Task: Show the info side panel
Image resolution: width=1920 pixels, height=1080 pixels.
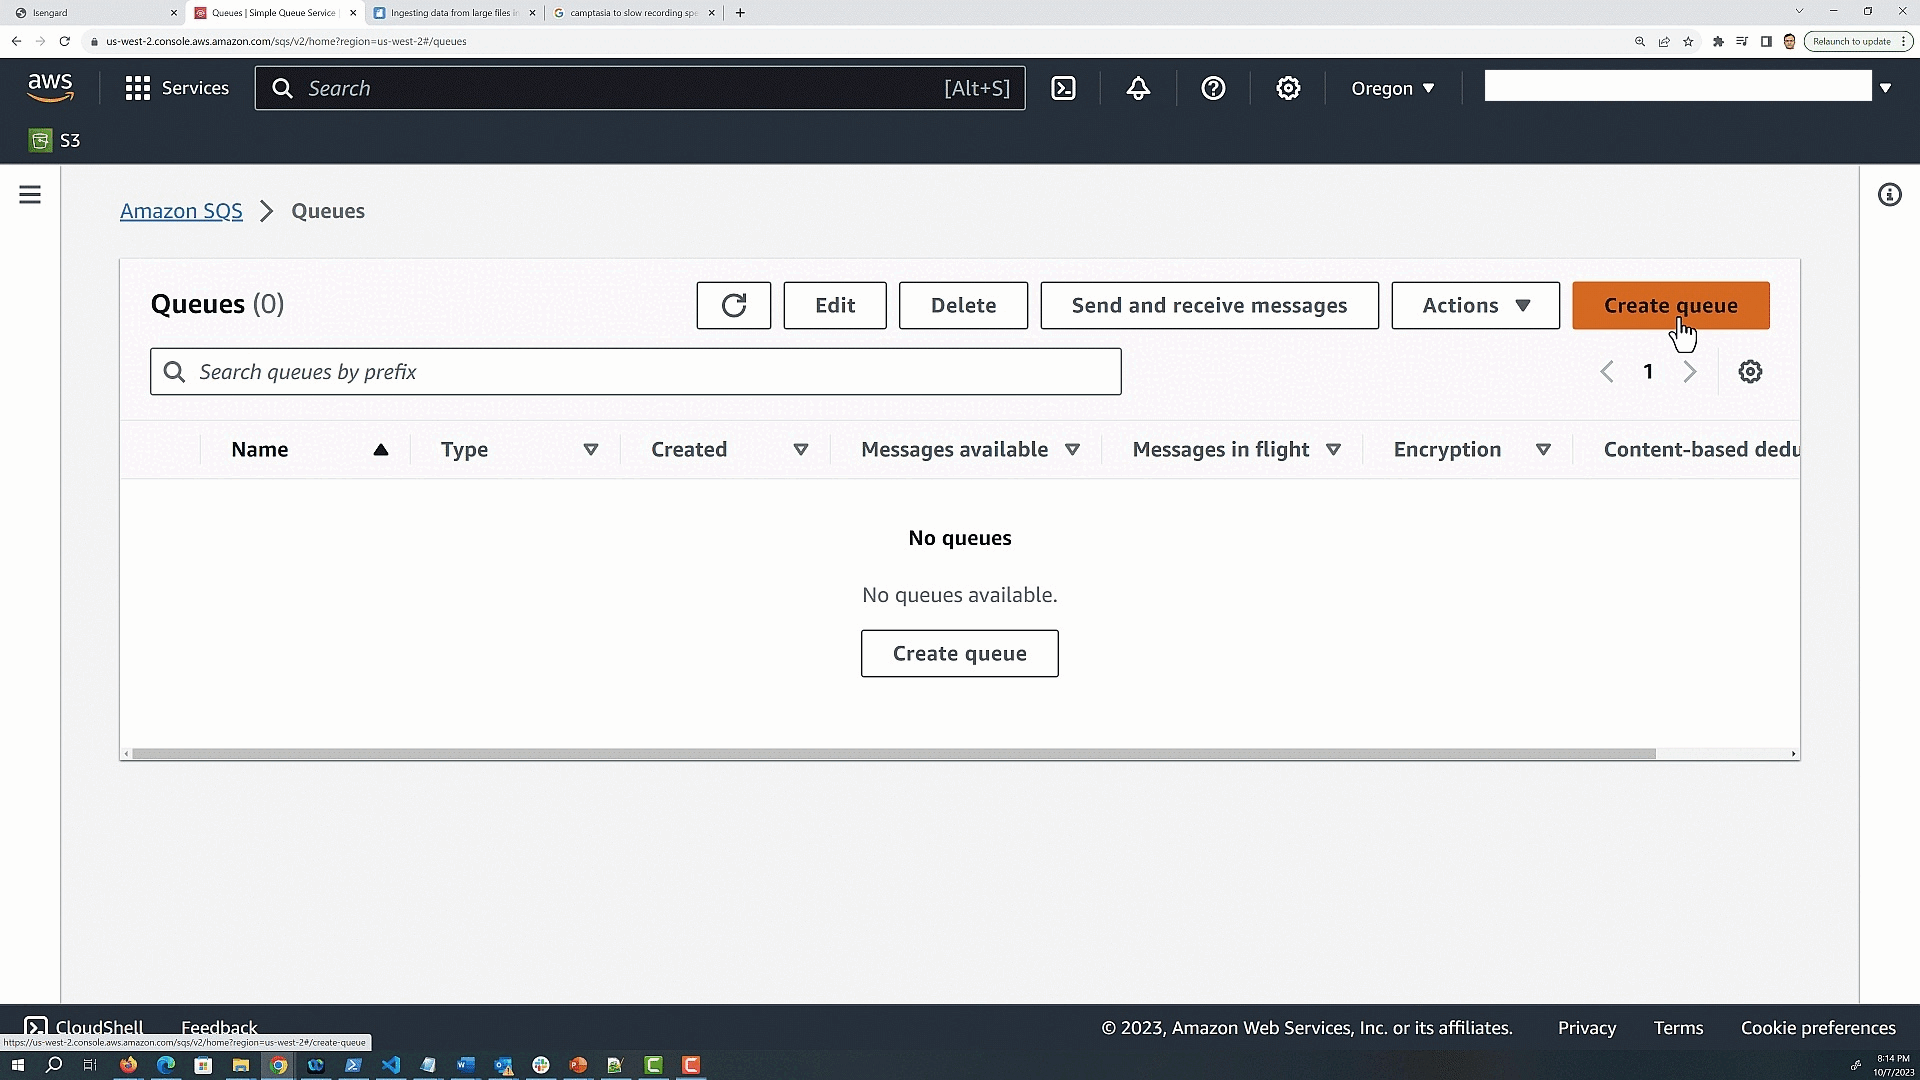Action: (x=1890, y=194)
